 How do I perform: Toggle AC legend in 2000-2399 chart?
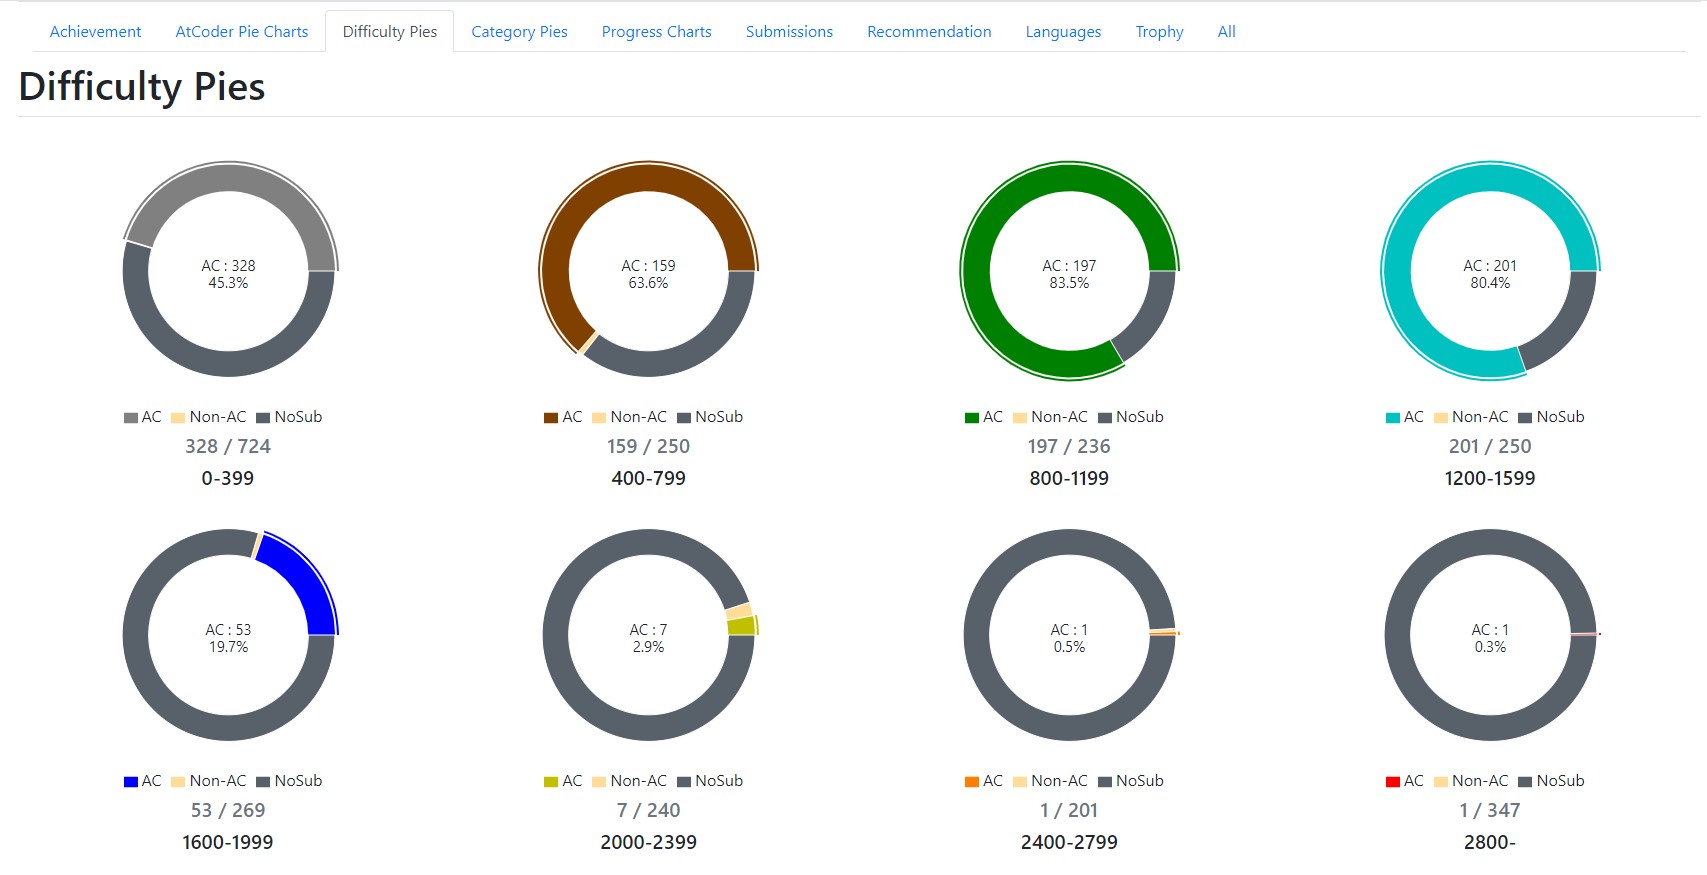click(563, 781)
